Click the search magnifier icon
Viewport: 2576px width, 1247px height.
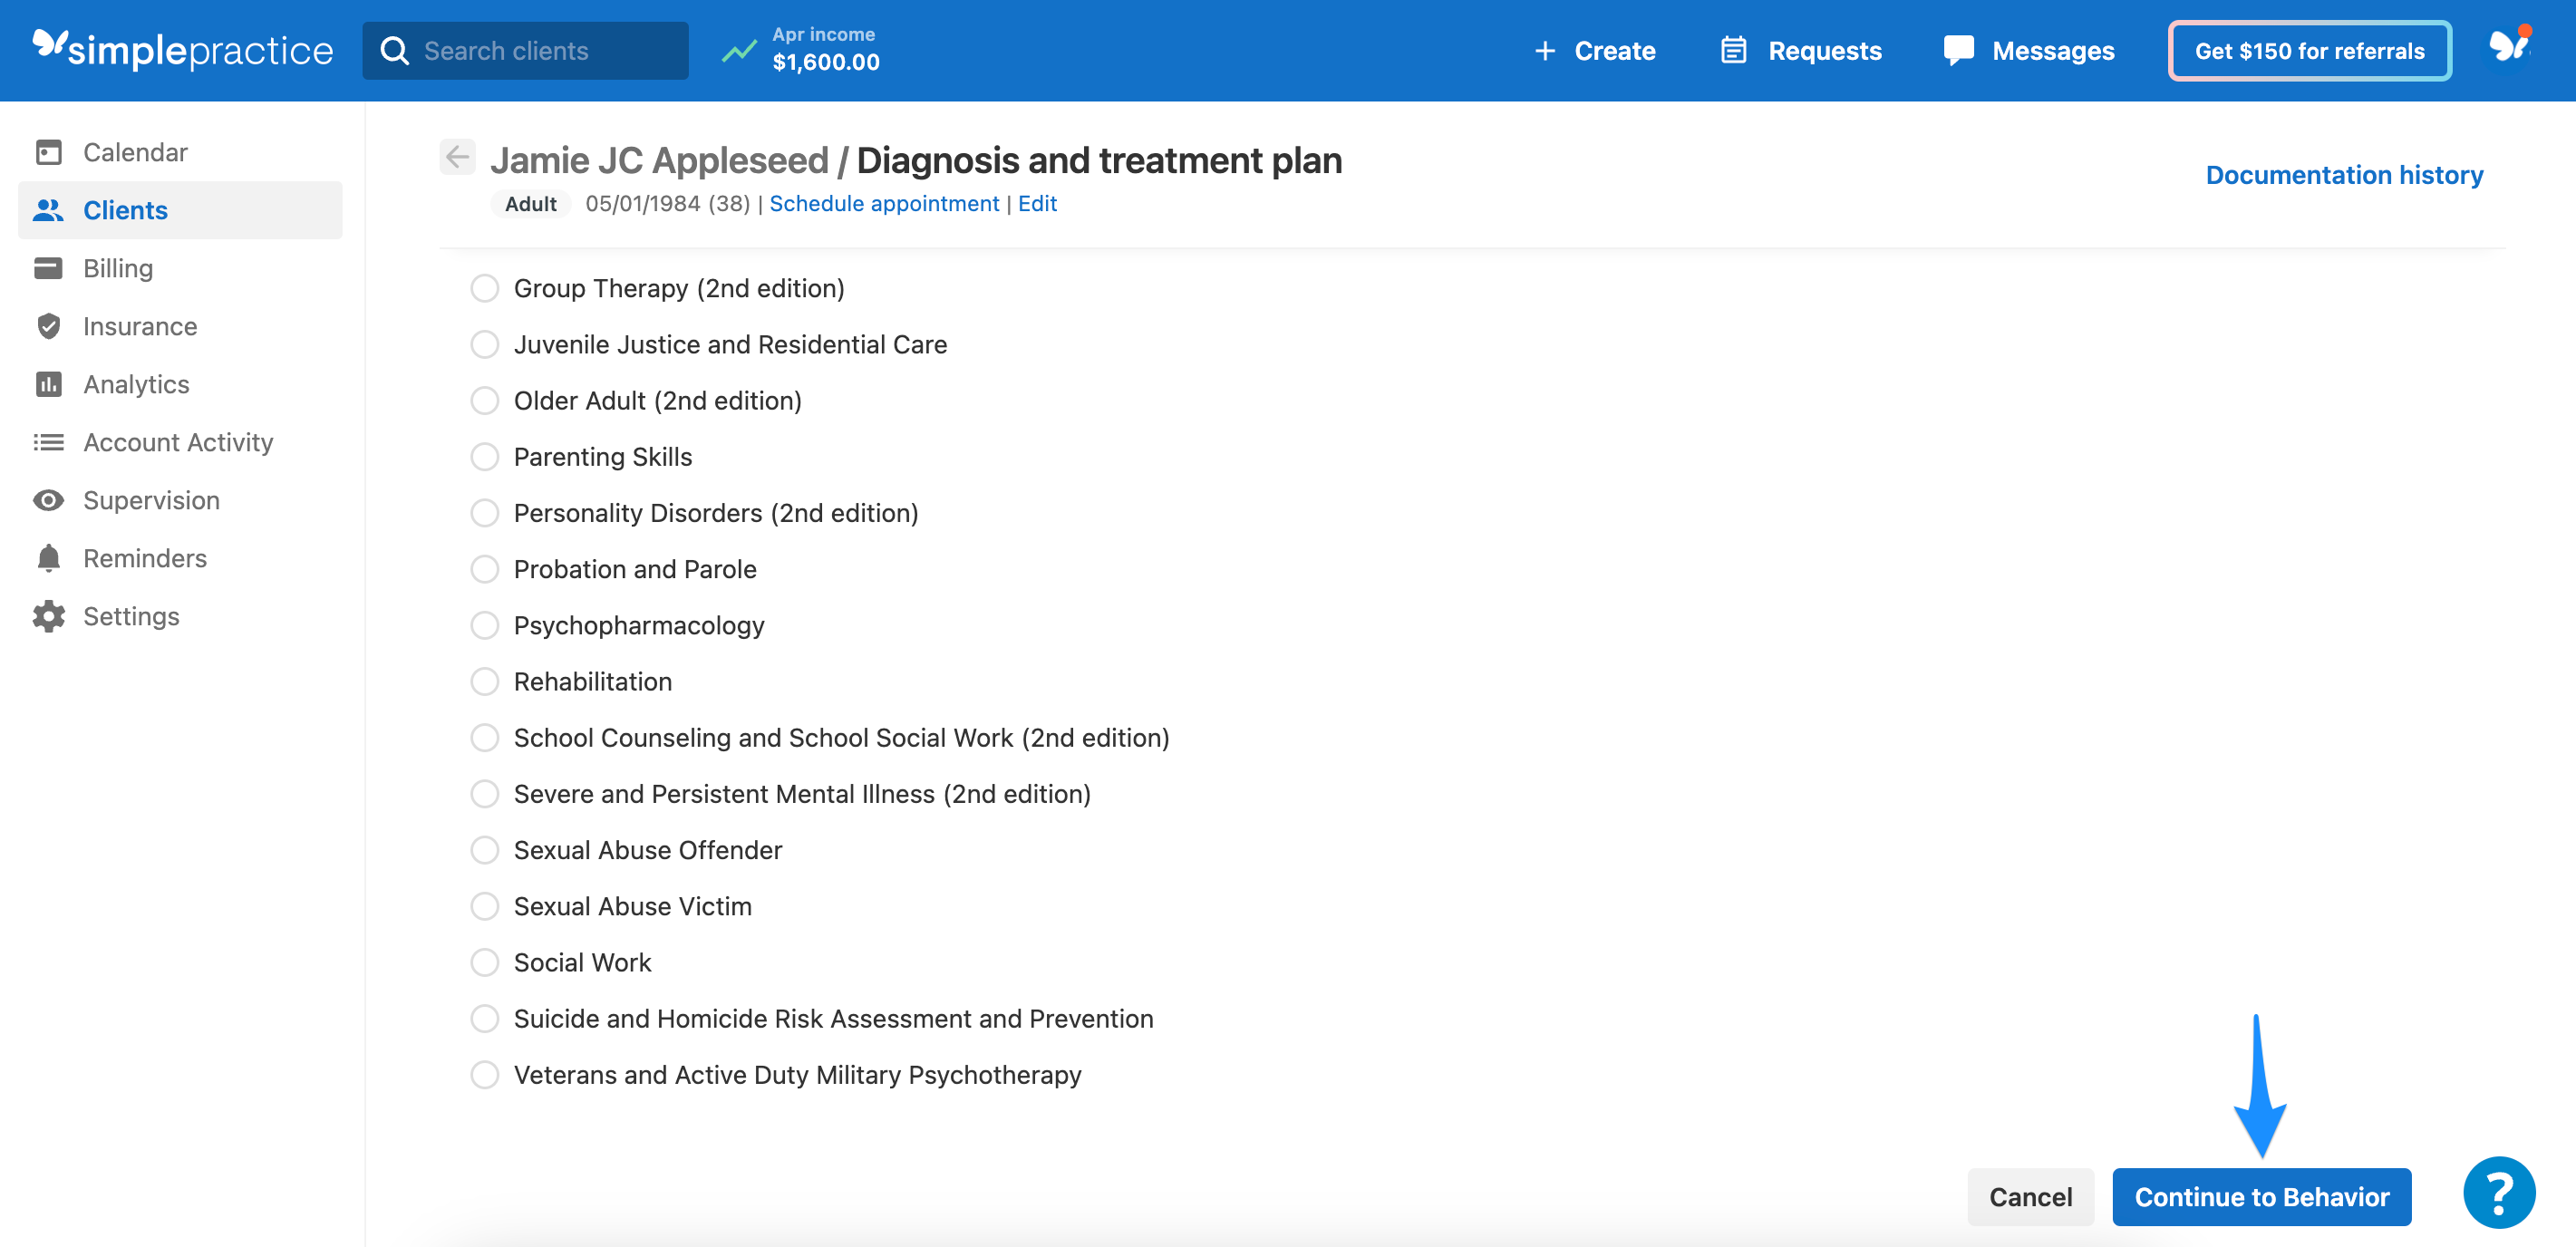395,50
